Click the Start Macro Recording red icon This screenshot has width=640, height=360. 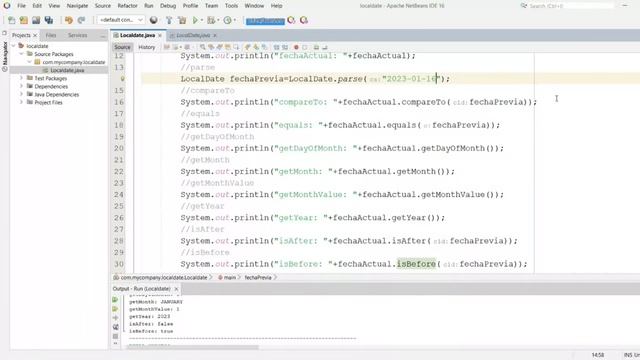pos(296,47)
